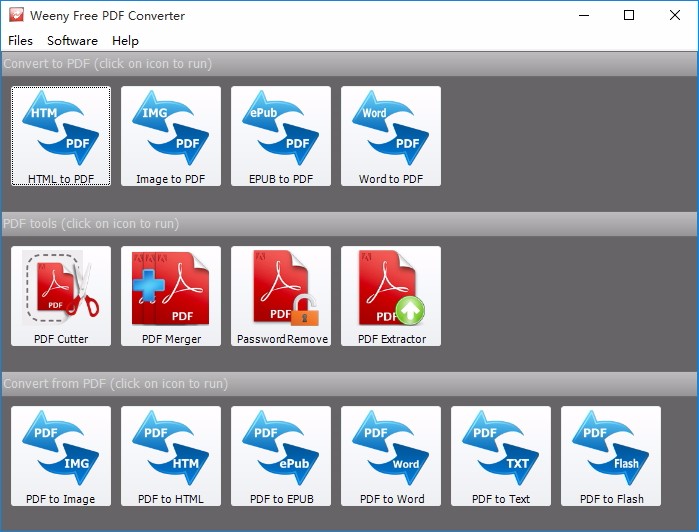Open the PDF to Text converter
Screen dimensions: 699x532
point(501,456)
